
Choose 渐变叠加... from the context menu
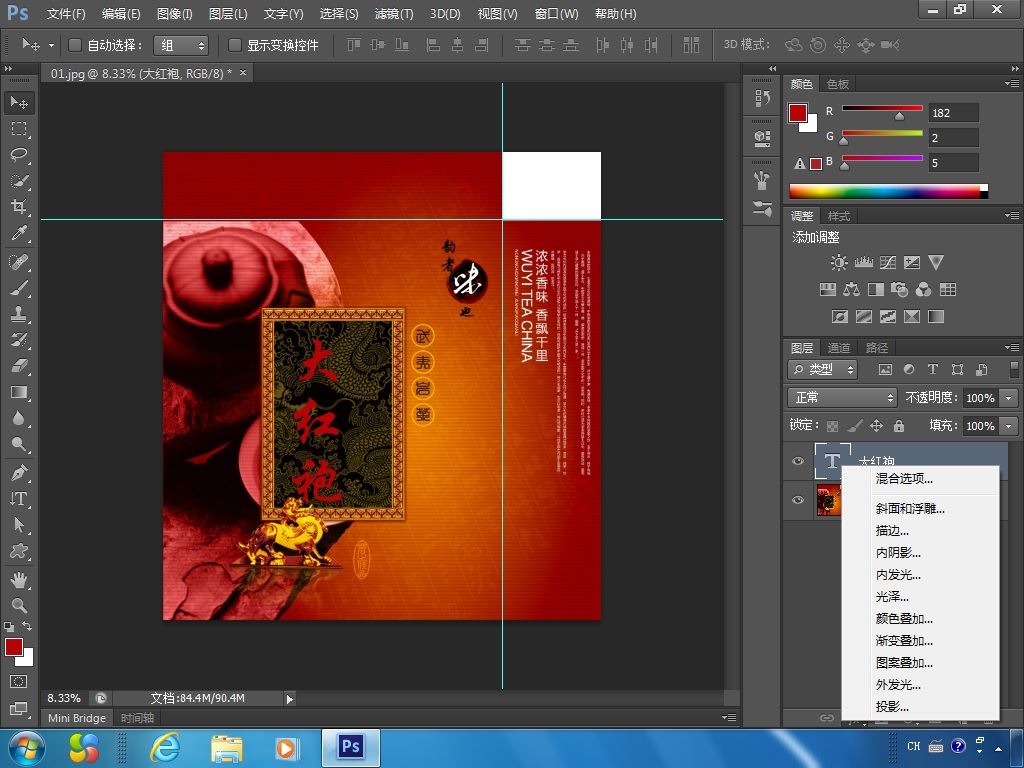click(920, 641)
